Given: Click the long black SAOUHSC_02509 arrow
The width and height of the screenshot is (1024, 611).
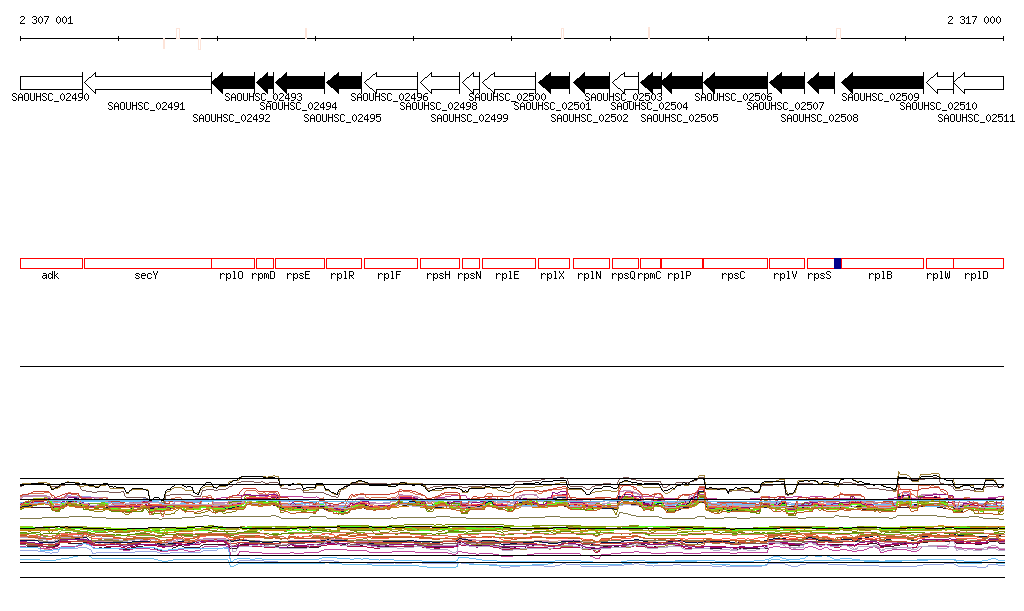Looking at the screenshot, I should point(883,83).
